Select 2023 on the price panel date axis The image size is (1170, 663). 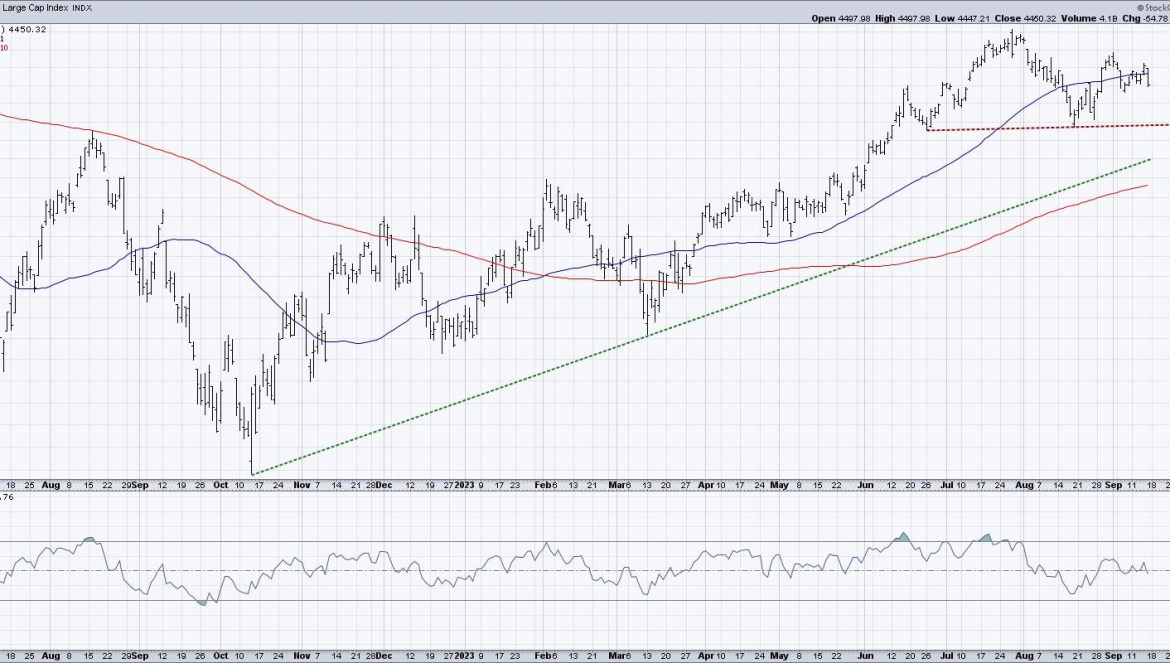tap(466, 485)
